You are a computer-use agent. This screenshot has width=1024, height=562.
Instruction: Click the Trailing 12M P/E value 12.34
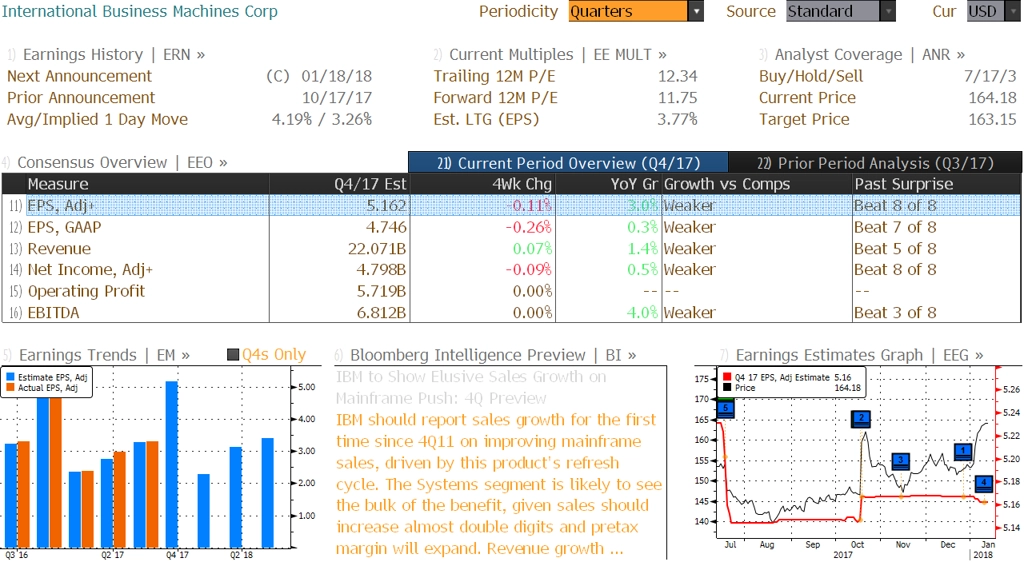[x=677, y=76]
